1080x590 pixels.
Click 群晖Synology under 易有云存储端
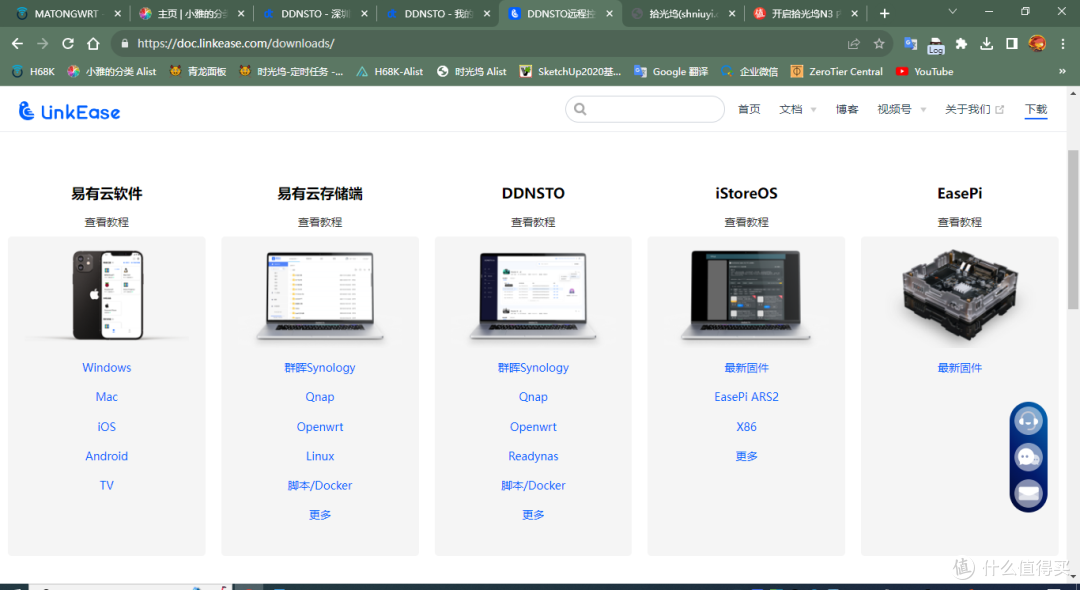pyautogui.click(x=320, y=368)
